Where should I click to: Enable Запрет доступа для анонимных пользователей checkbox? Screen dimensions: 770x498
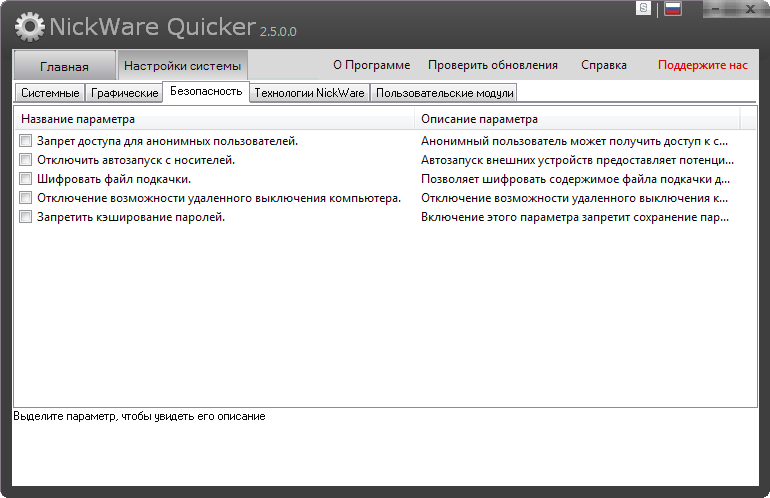tap(26, 140)
